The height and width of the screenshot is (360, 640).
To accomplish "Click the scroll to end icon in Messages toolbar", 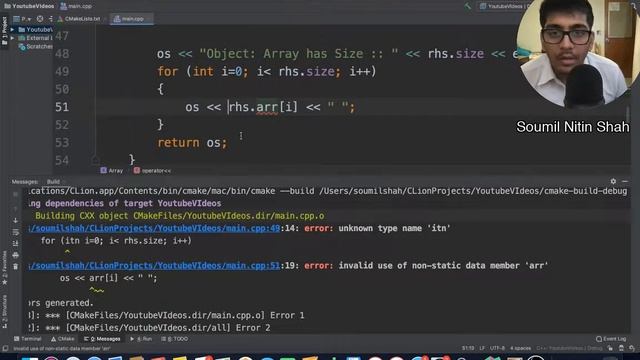I will pyautogui.click(x=16, y=243).
